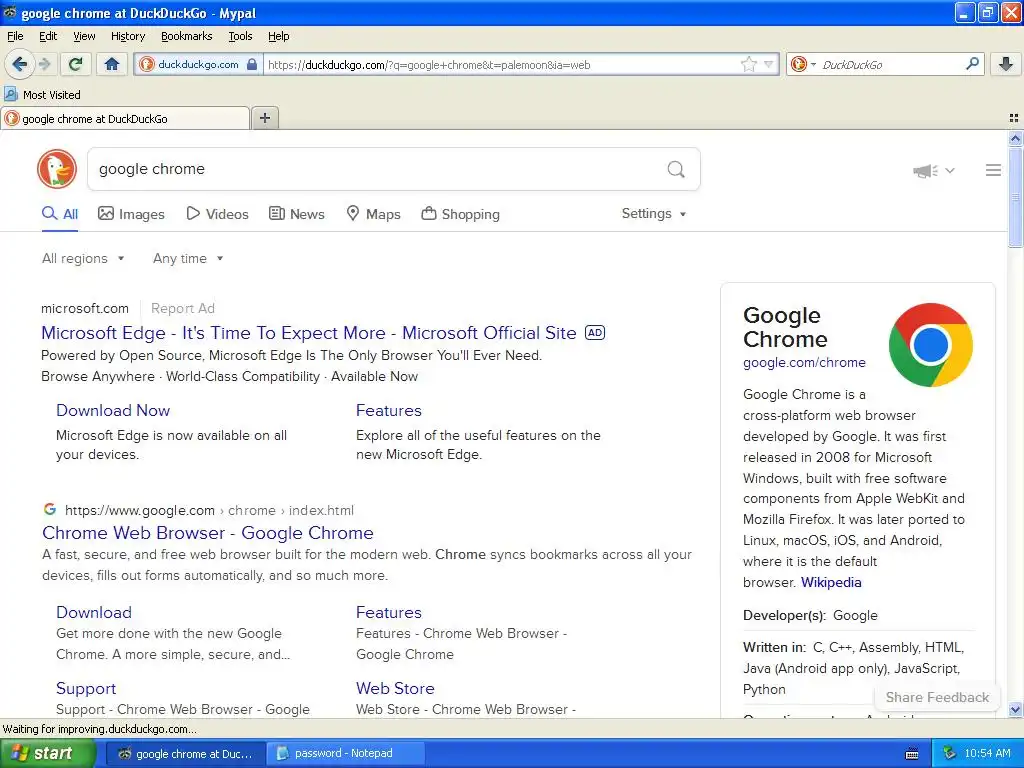This screenshot has height=768, width=1024.
Task: Click the keyboard icon in the system tray
Action: point(912,754)
